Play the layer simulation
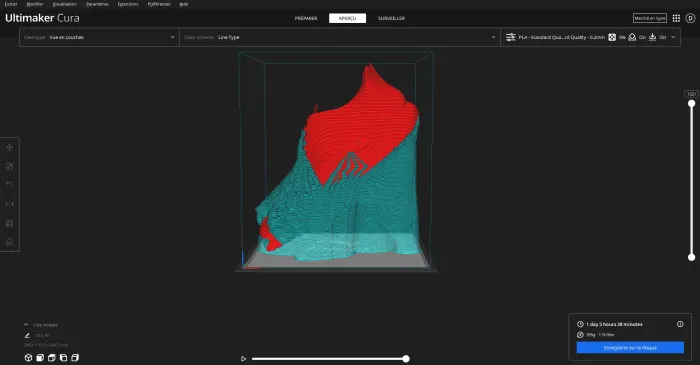 243,359
